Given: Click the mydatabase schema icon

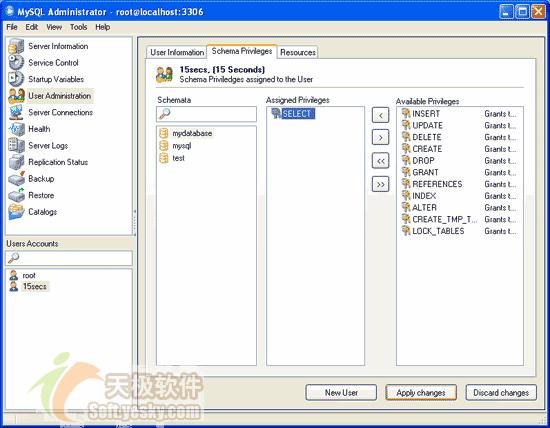Looking at the screenshot, I should (x=163, y=133).
